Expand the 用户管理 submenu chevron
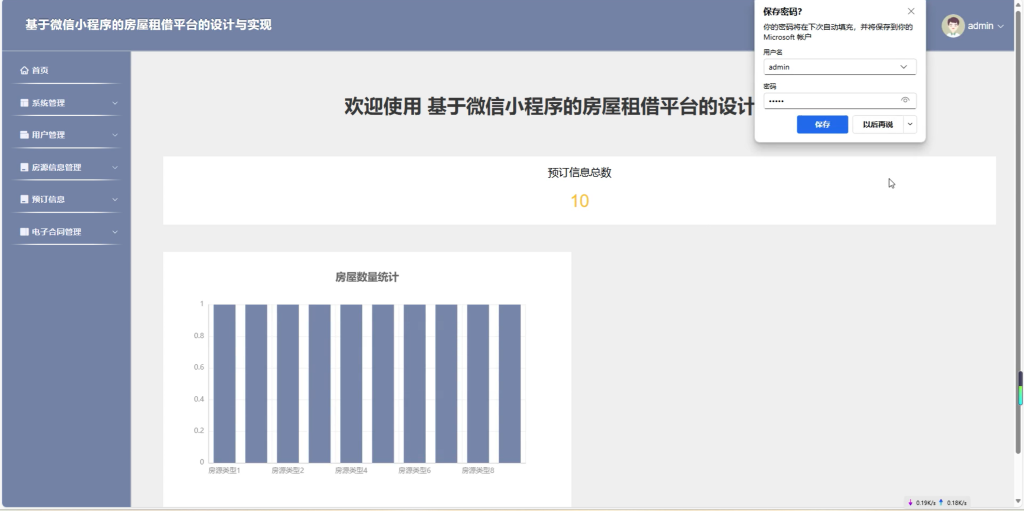1024x511 pixels. [115, 135]
